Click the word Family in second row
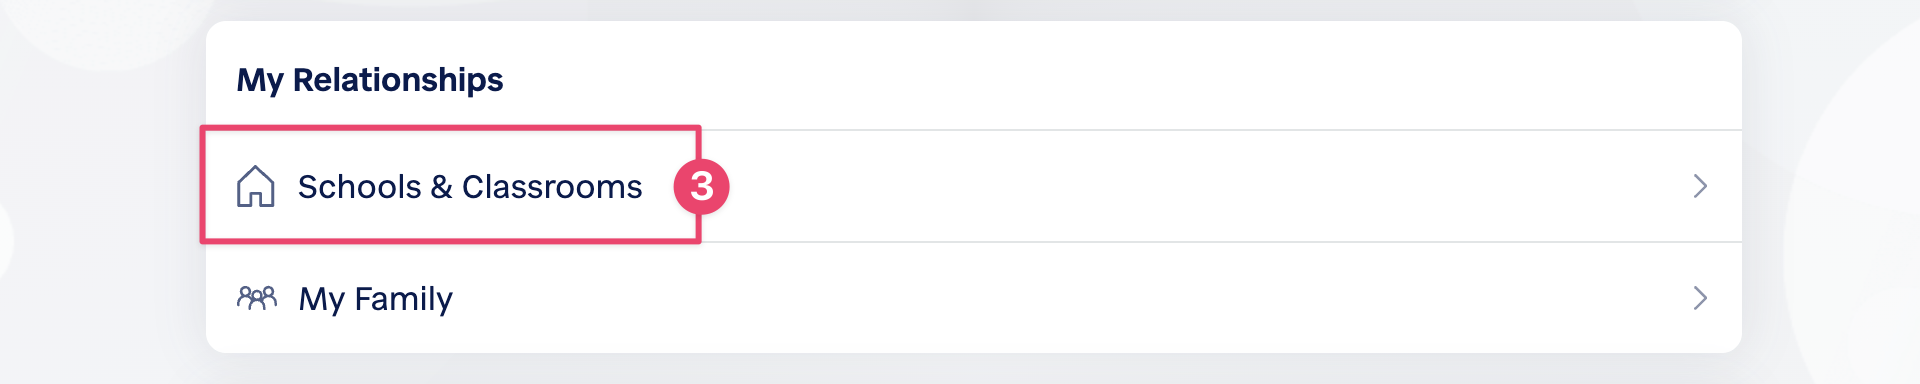The image size is (1920, 384). click(x=404, y=299)
